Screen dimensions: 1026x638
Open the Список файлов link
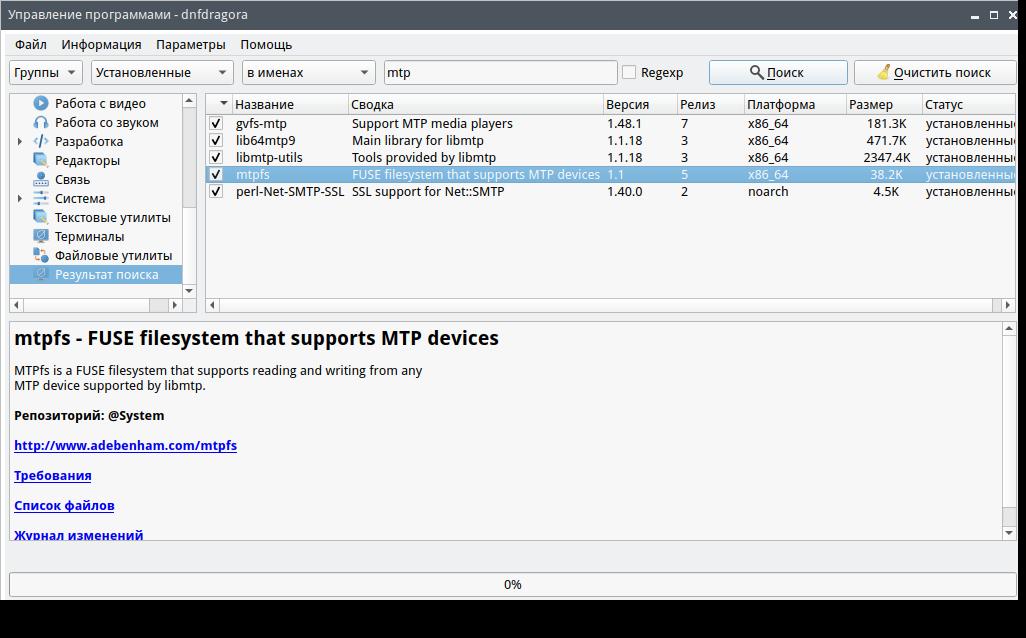[64, 506]
